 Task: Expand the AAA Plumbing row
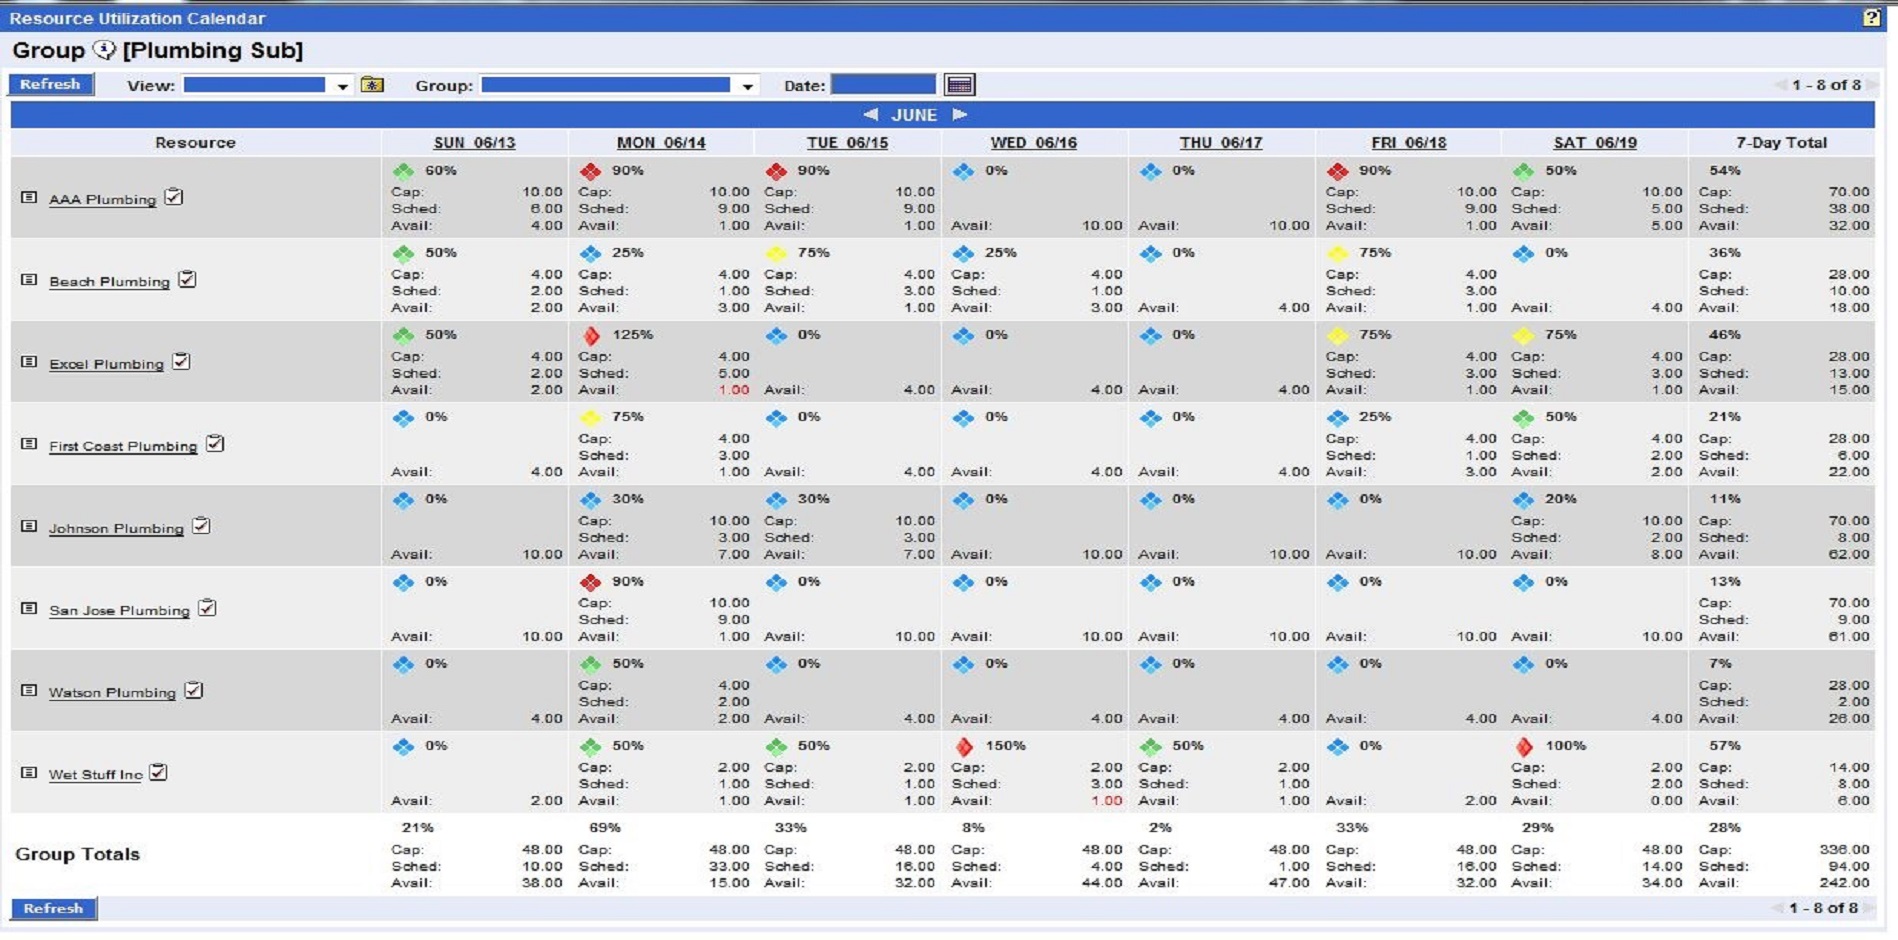(x=29, y=198)
